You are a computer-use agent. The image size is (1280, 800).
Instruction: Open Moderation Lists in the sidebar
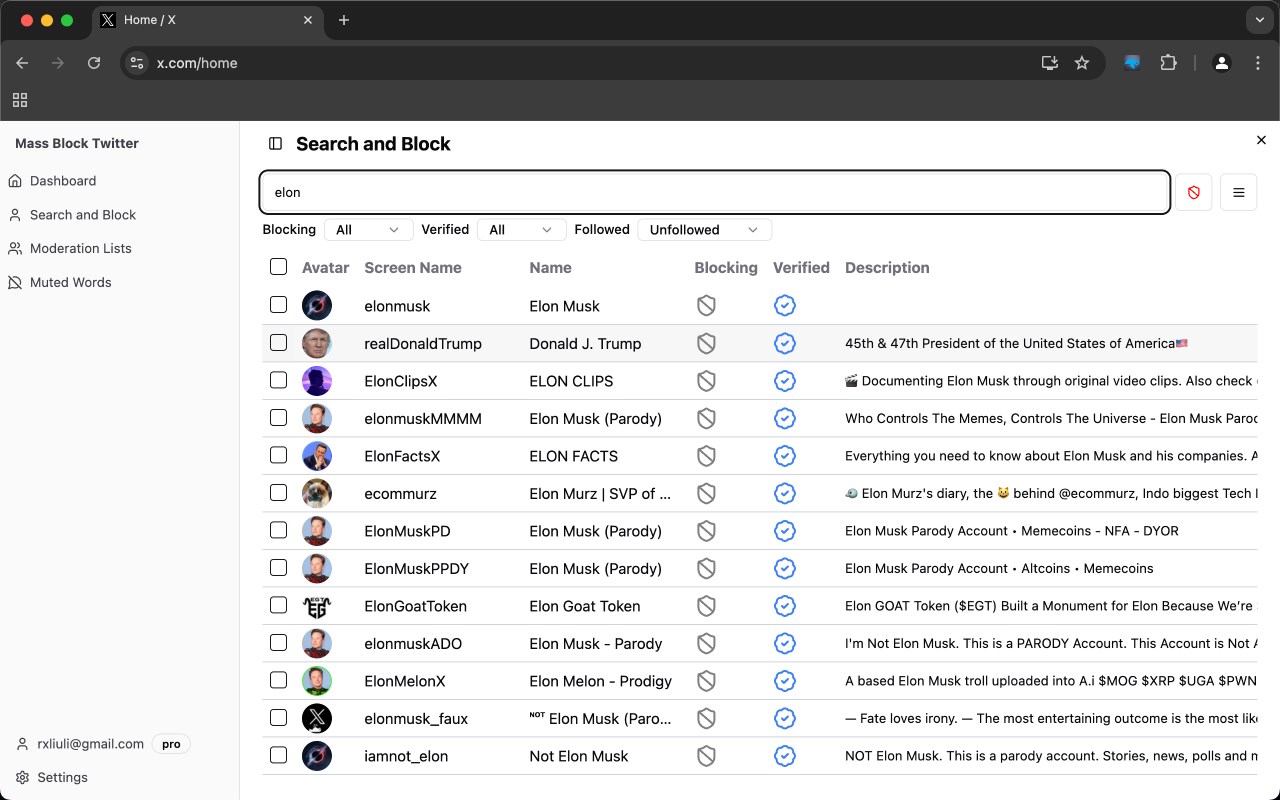80,248
